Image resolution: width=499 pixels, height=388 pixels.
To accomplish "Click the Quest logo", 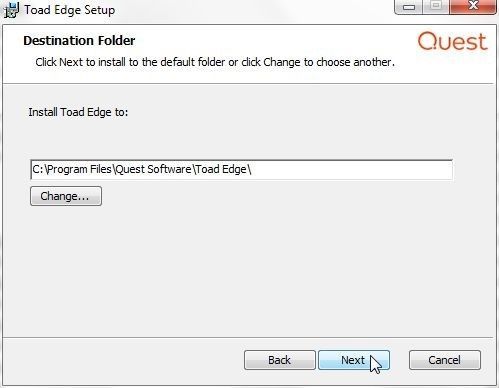I will pos(453,41).
